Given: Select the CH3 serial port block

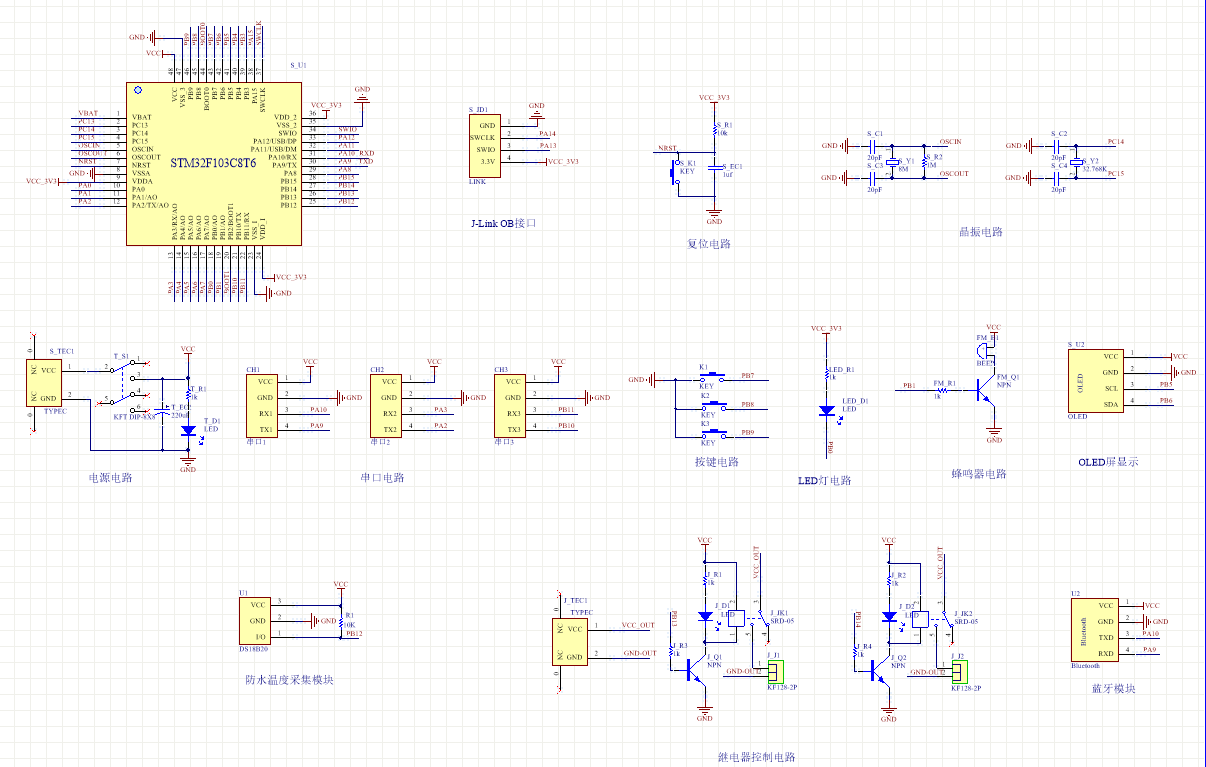Looking at the screenshot, I should pos(510,405).
